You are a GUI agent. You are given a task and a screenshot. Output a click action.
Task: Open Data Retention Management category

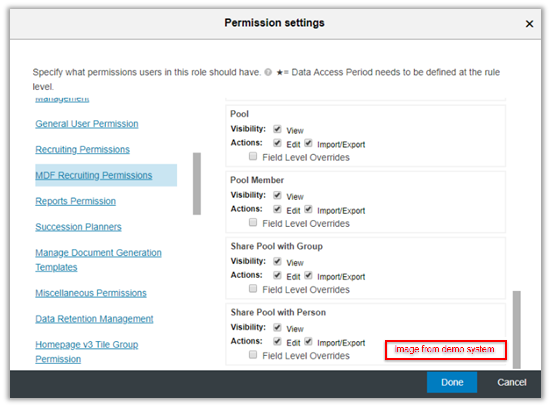pyautogui.click(x=94, y=319)
